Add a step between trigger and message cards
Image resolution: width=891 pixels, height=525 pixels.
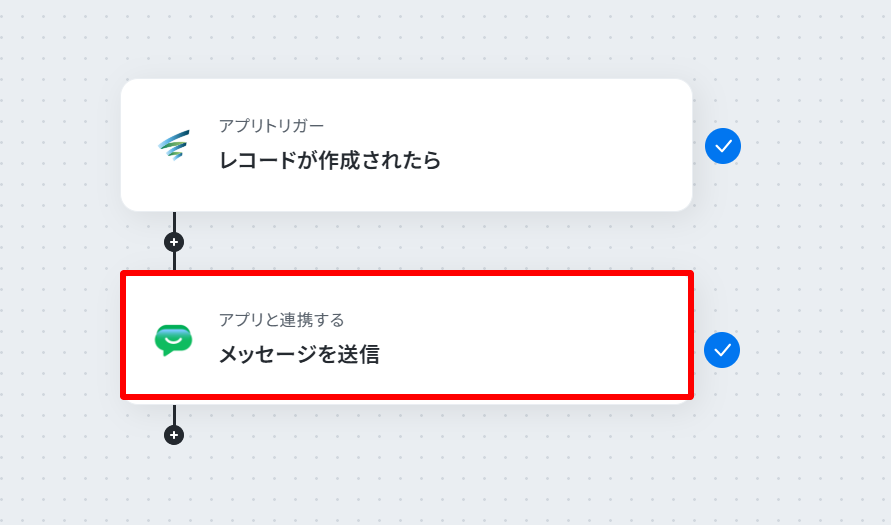point(174,242)
